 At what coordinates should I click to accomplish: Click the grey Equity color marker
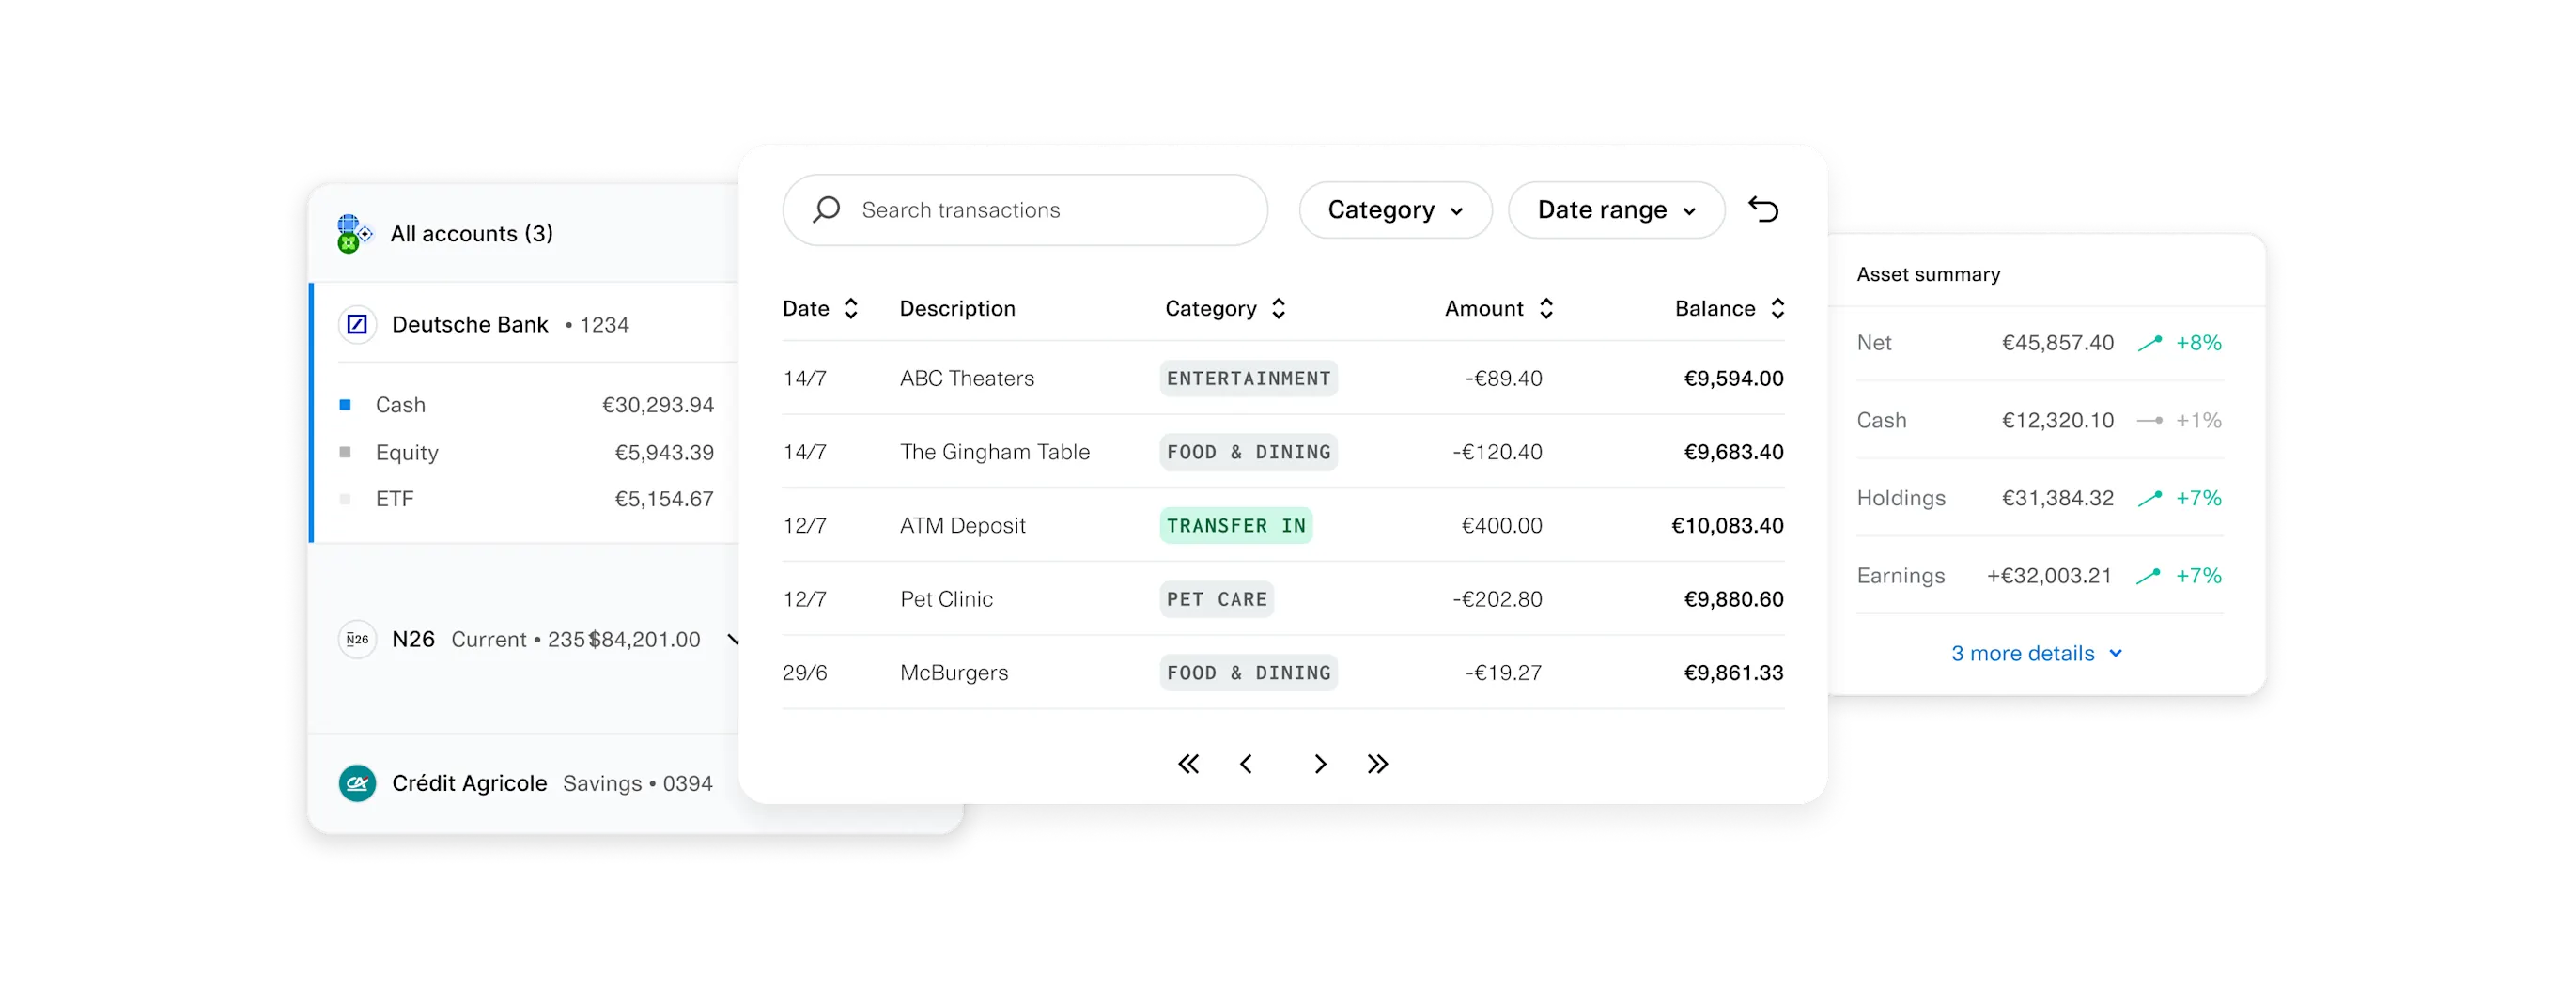[345, 452]
